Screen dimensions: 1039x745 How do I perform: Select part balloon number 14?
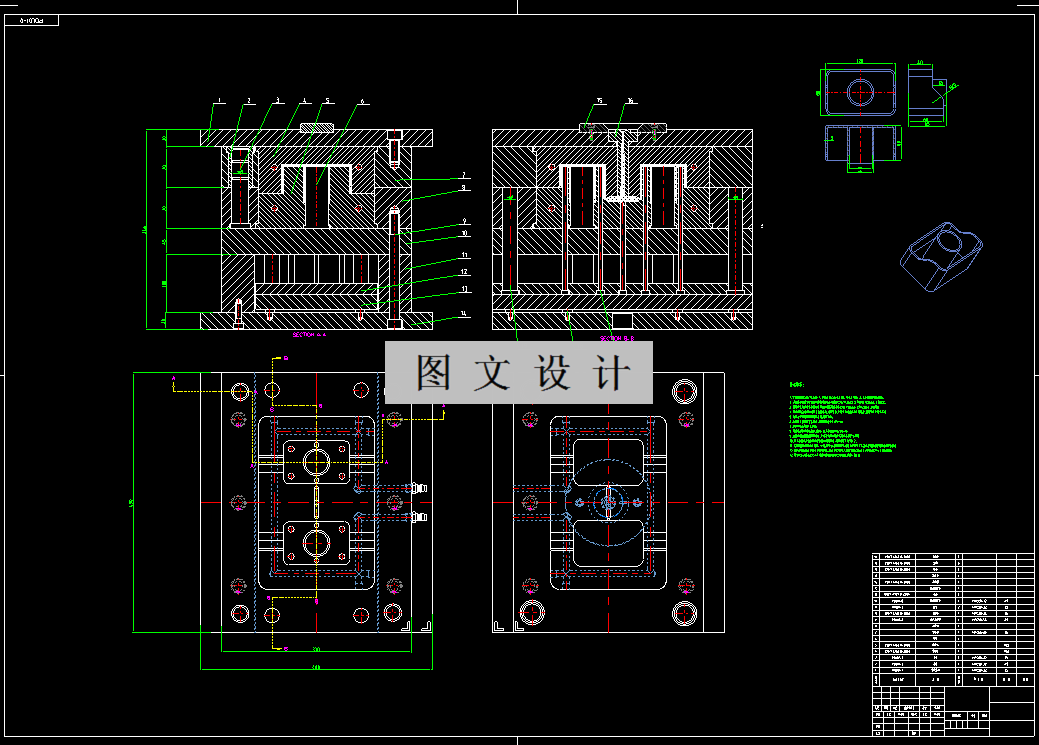465,314
